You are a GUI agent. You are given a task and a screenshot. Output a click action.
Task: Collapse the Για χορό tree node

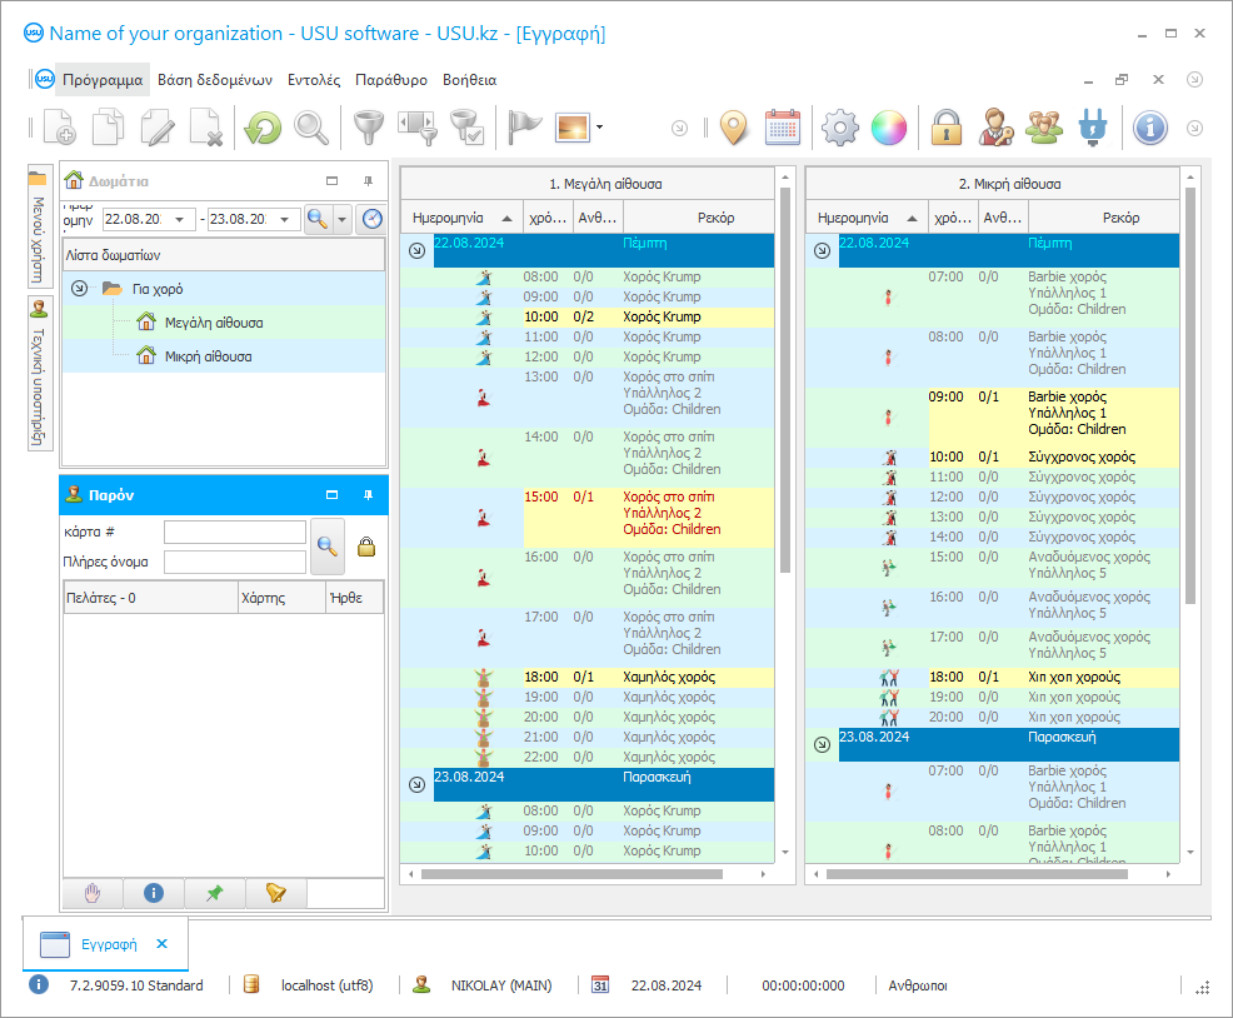79,289
